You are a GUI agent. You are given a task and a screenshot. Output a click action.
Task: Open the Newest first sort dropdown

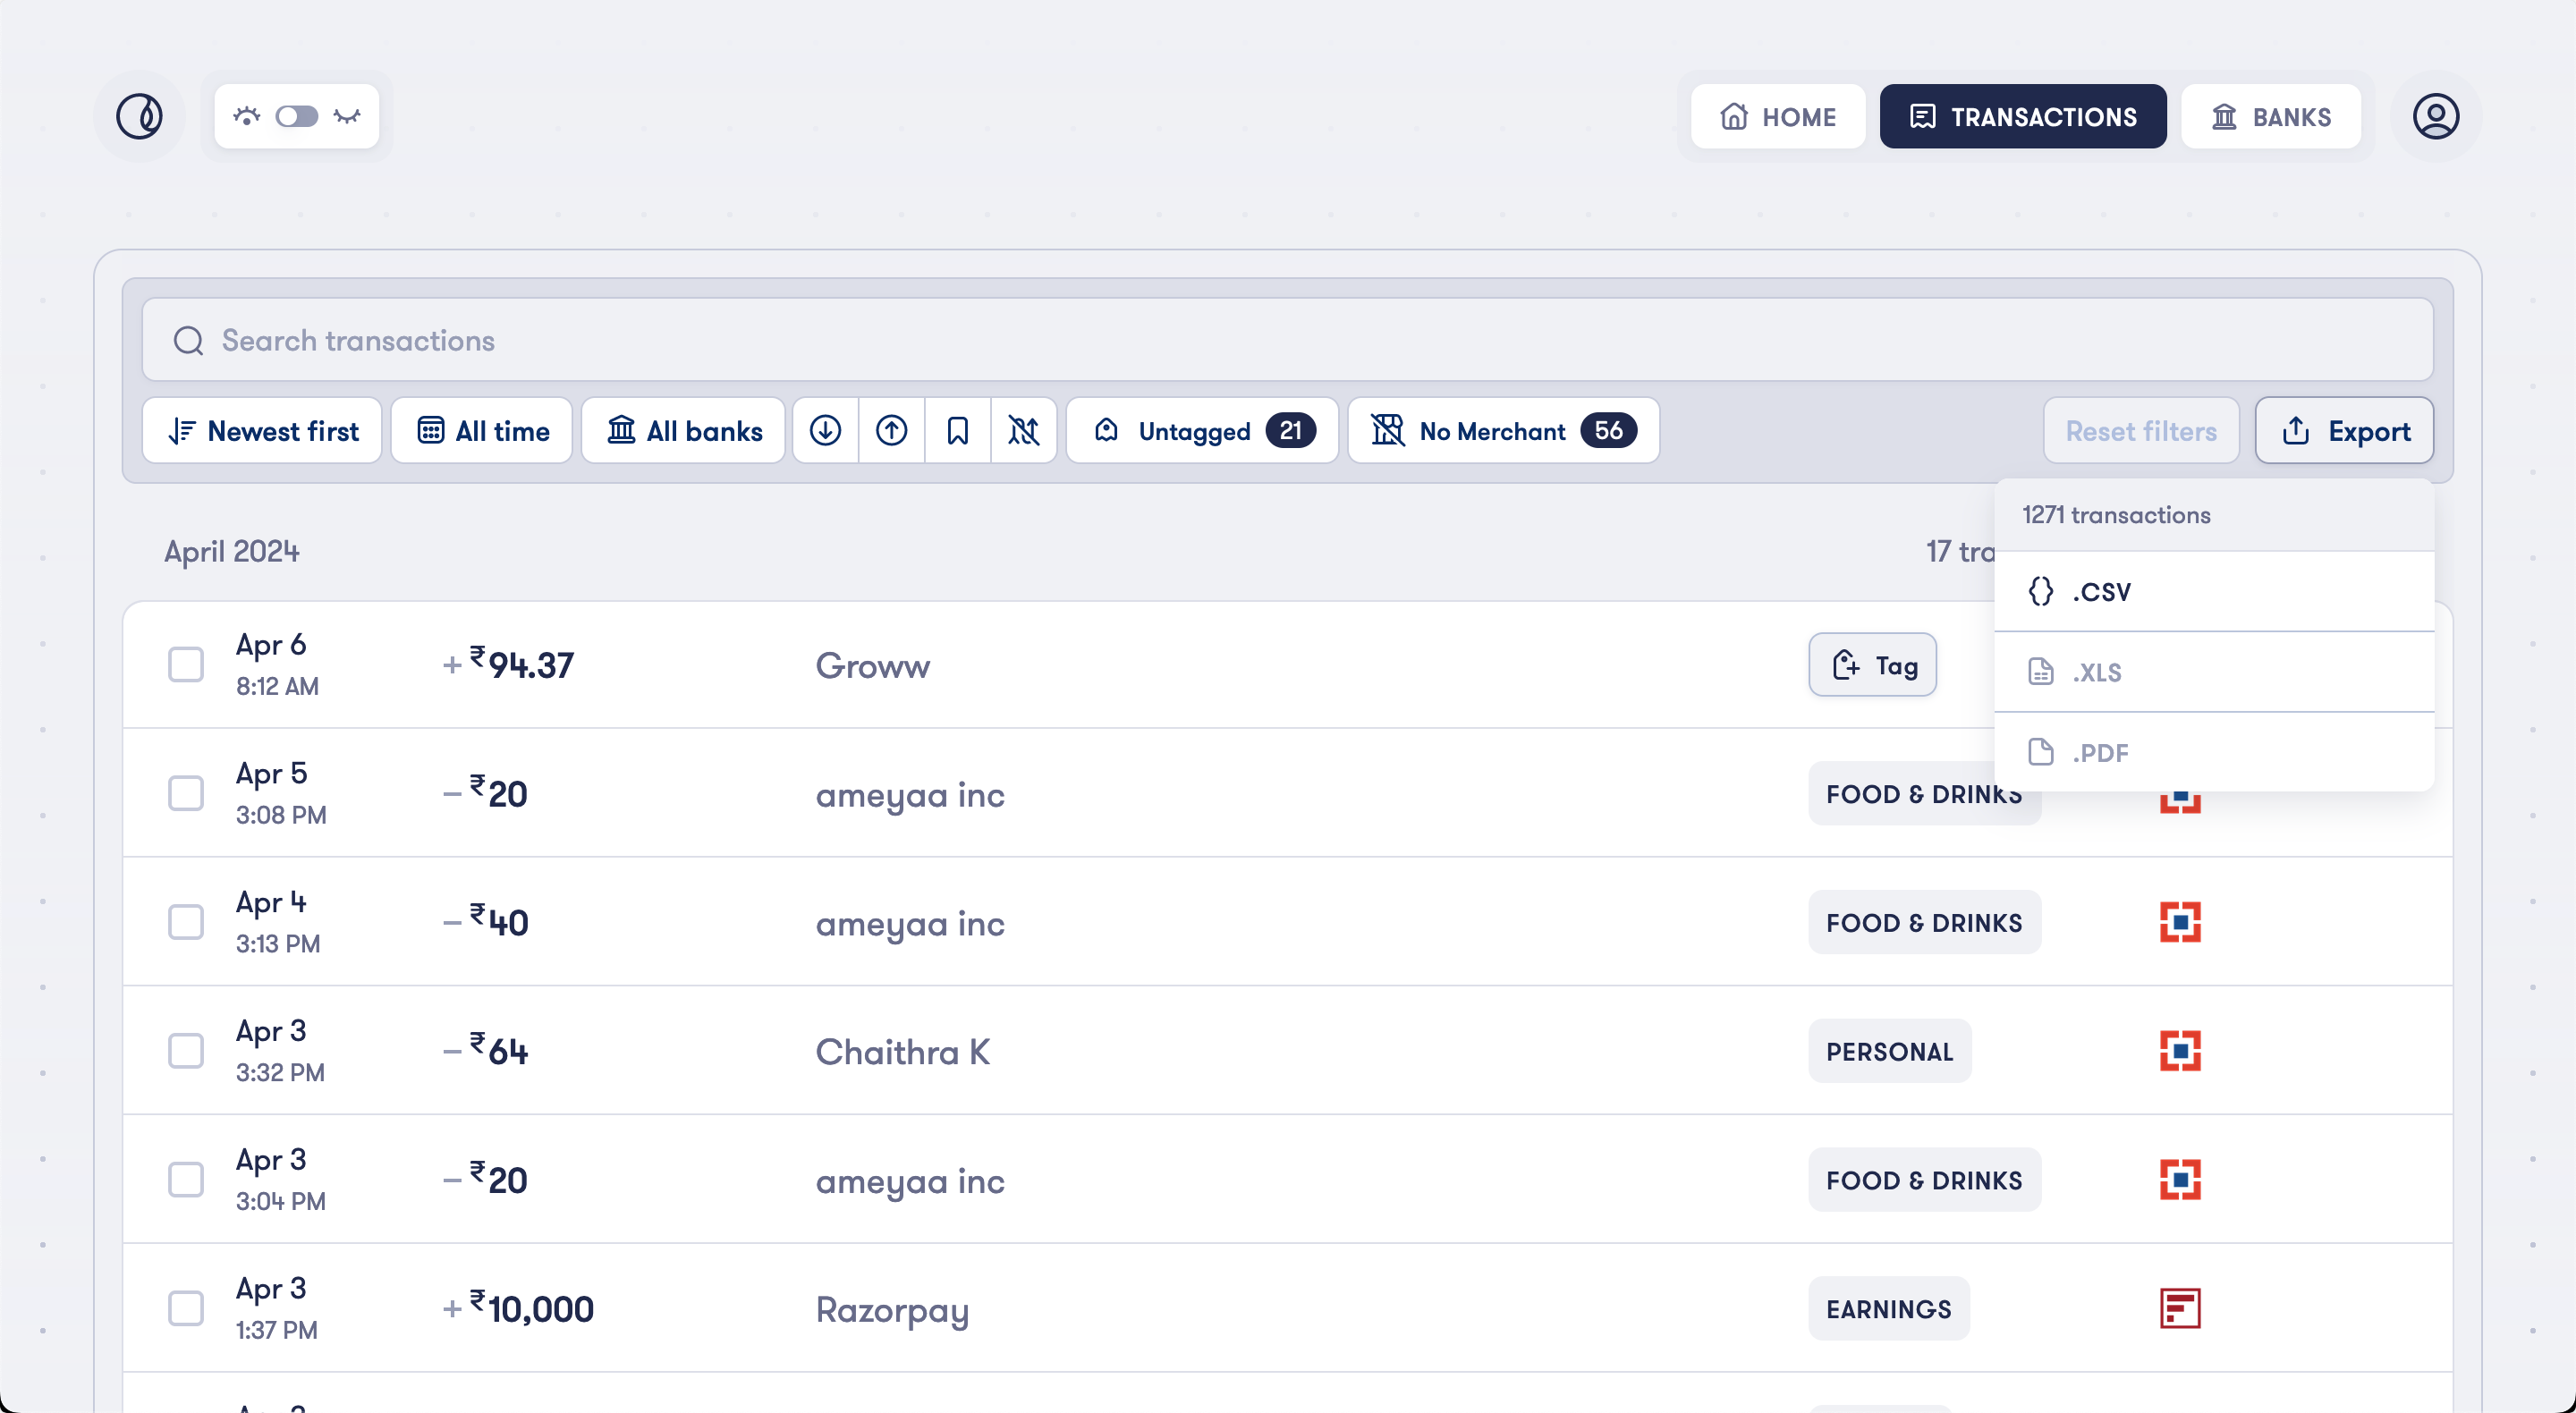point(262,431)
